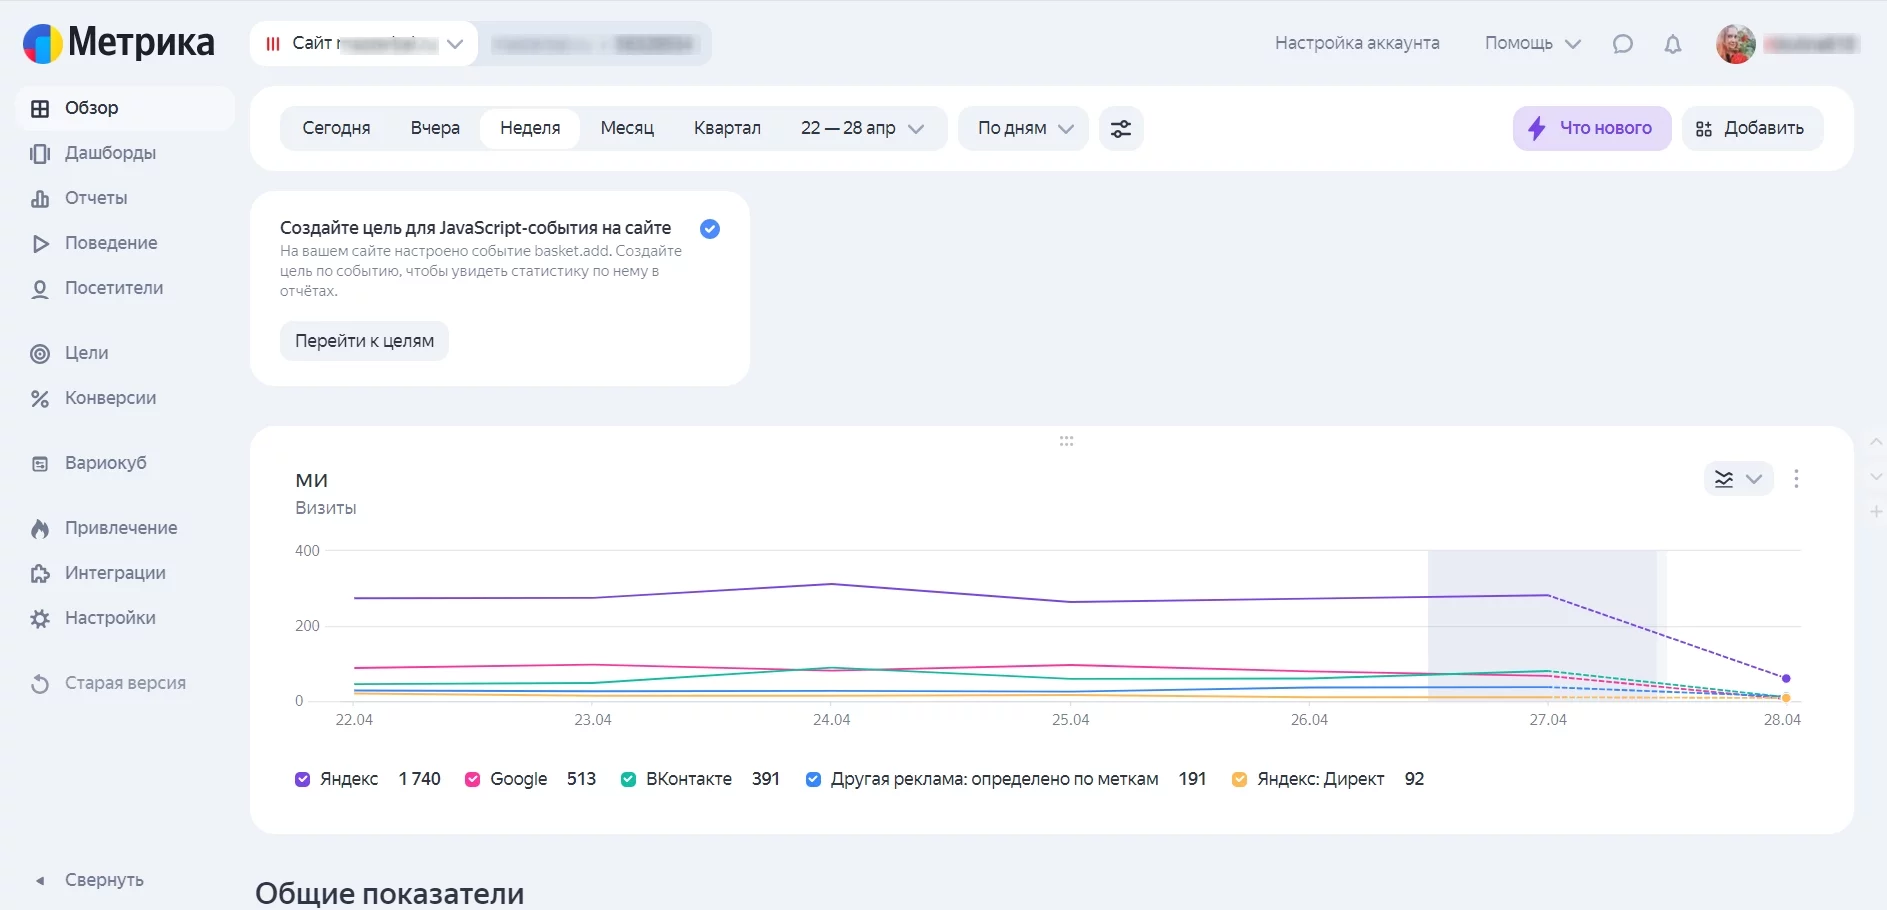Viewport: 1887px width, 910px height.
Task: Click the notifications bell icon
Action: click(1672, 44)
